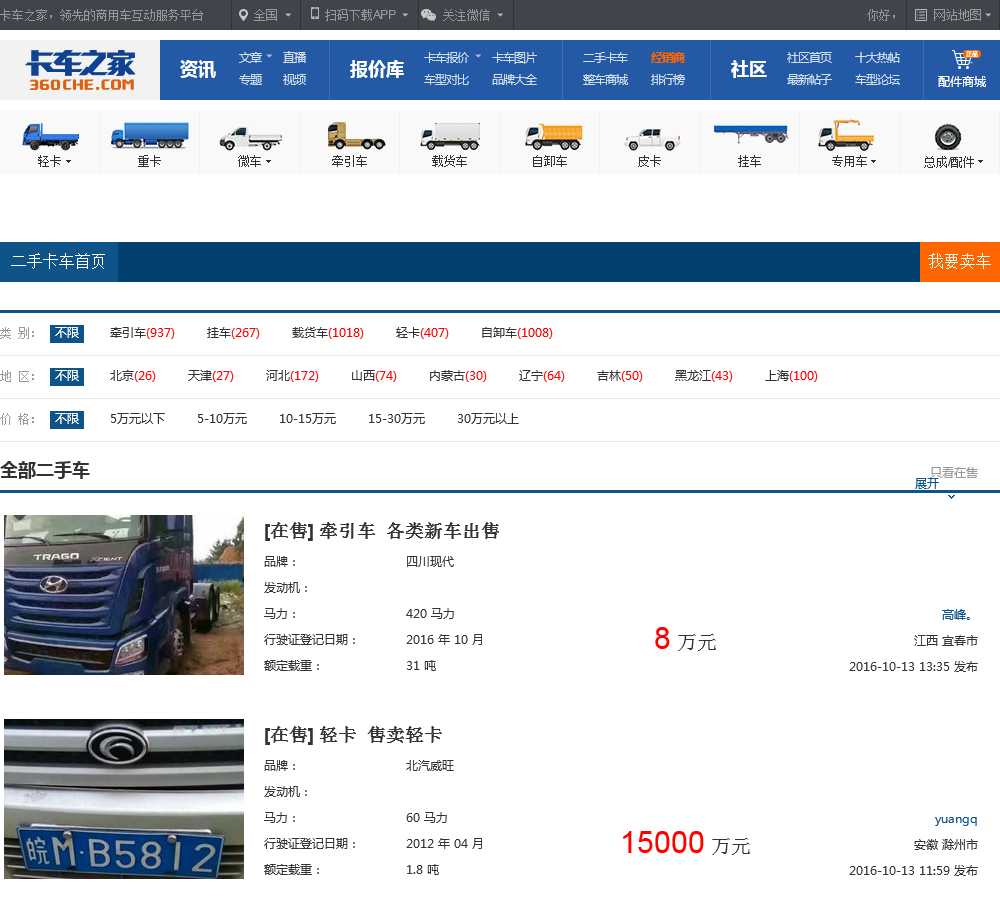Viewport: 1000px width, 909px height.
Task: Select the 重卡 heavy truck icon
Action: (x=150, y=135)
